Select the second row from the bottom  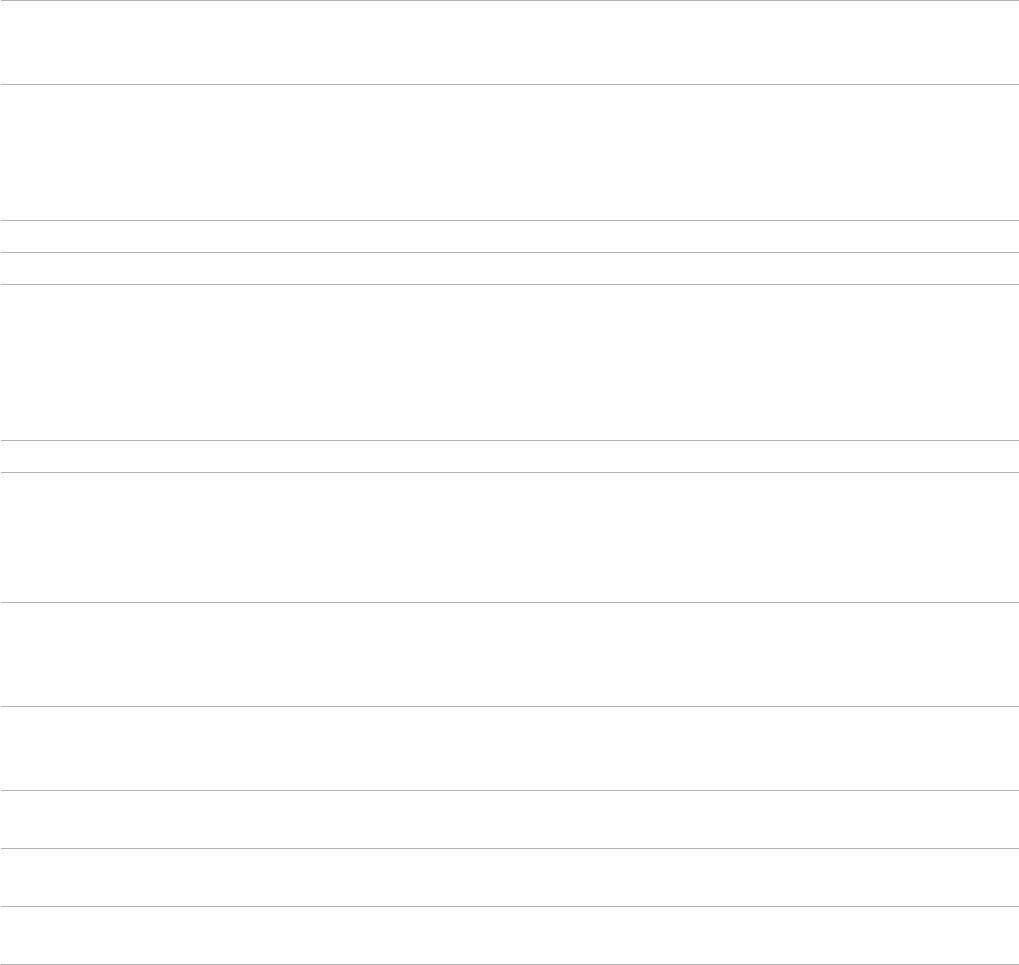[510, 877]
